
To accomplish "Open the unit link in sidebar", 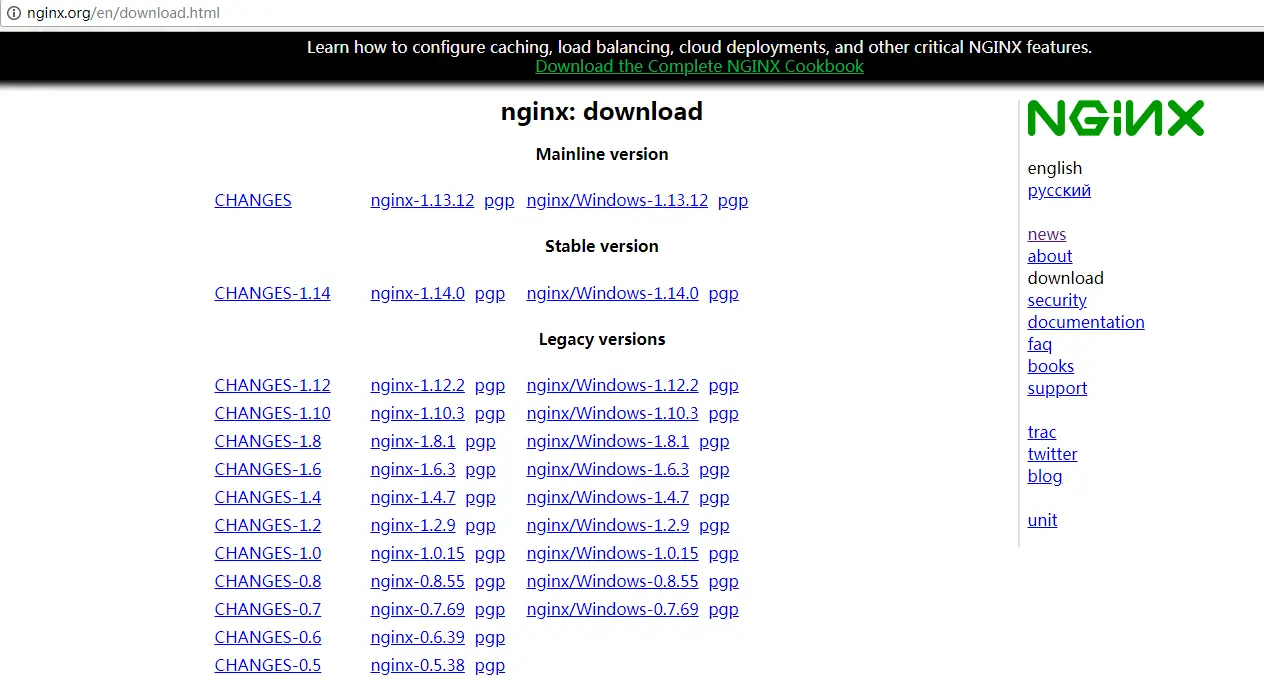I will point(1042,520).
